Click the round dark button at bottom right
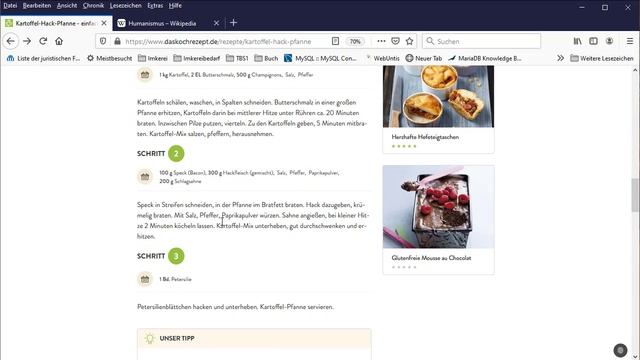Screen dimensions: 640x360 click(x=620, y=350)
